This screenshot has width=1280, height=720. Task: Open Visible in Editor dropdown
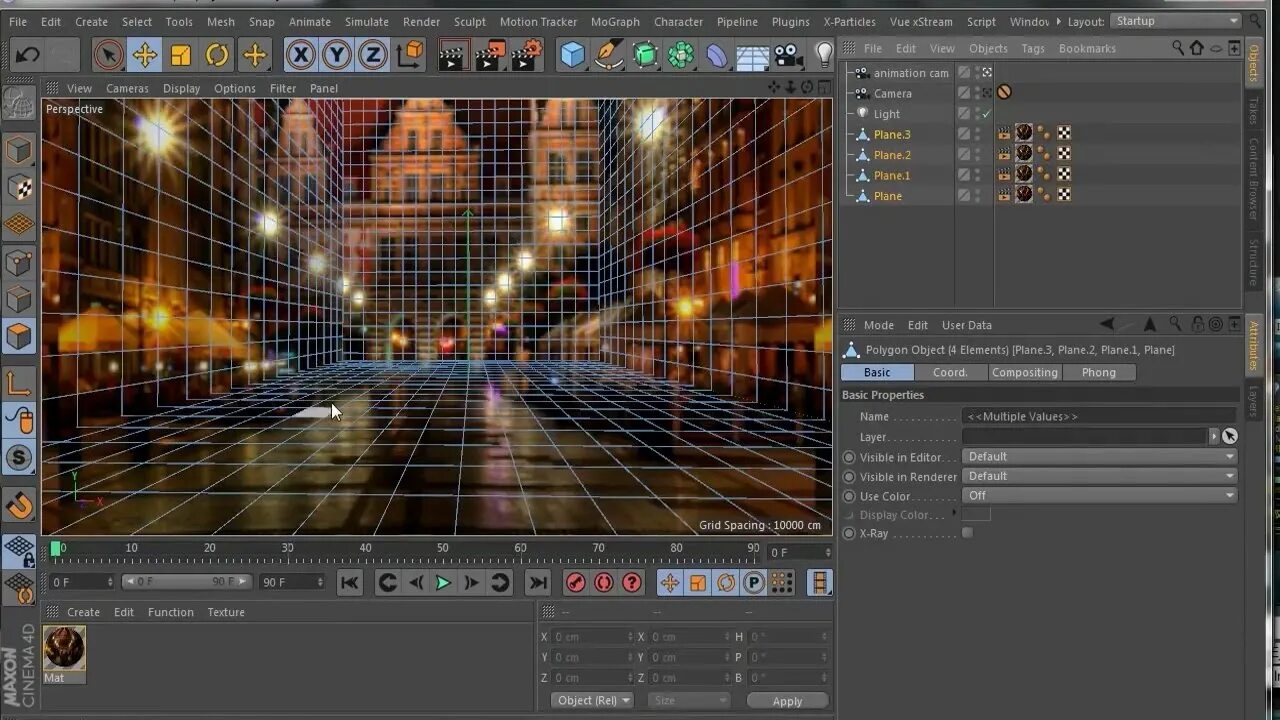click(x=1099, y=457)
